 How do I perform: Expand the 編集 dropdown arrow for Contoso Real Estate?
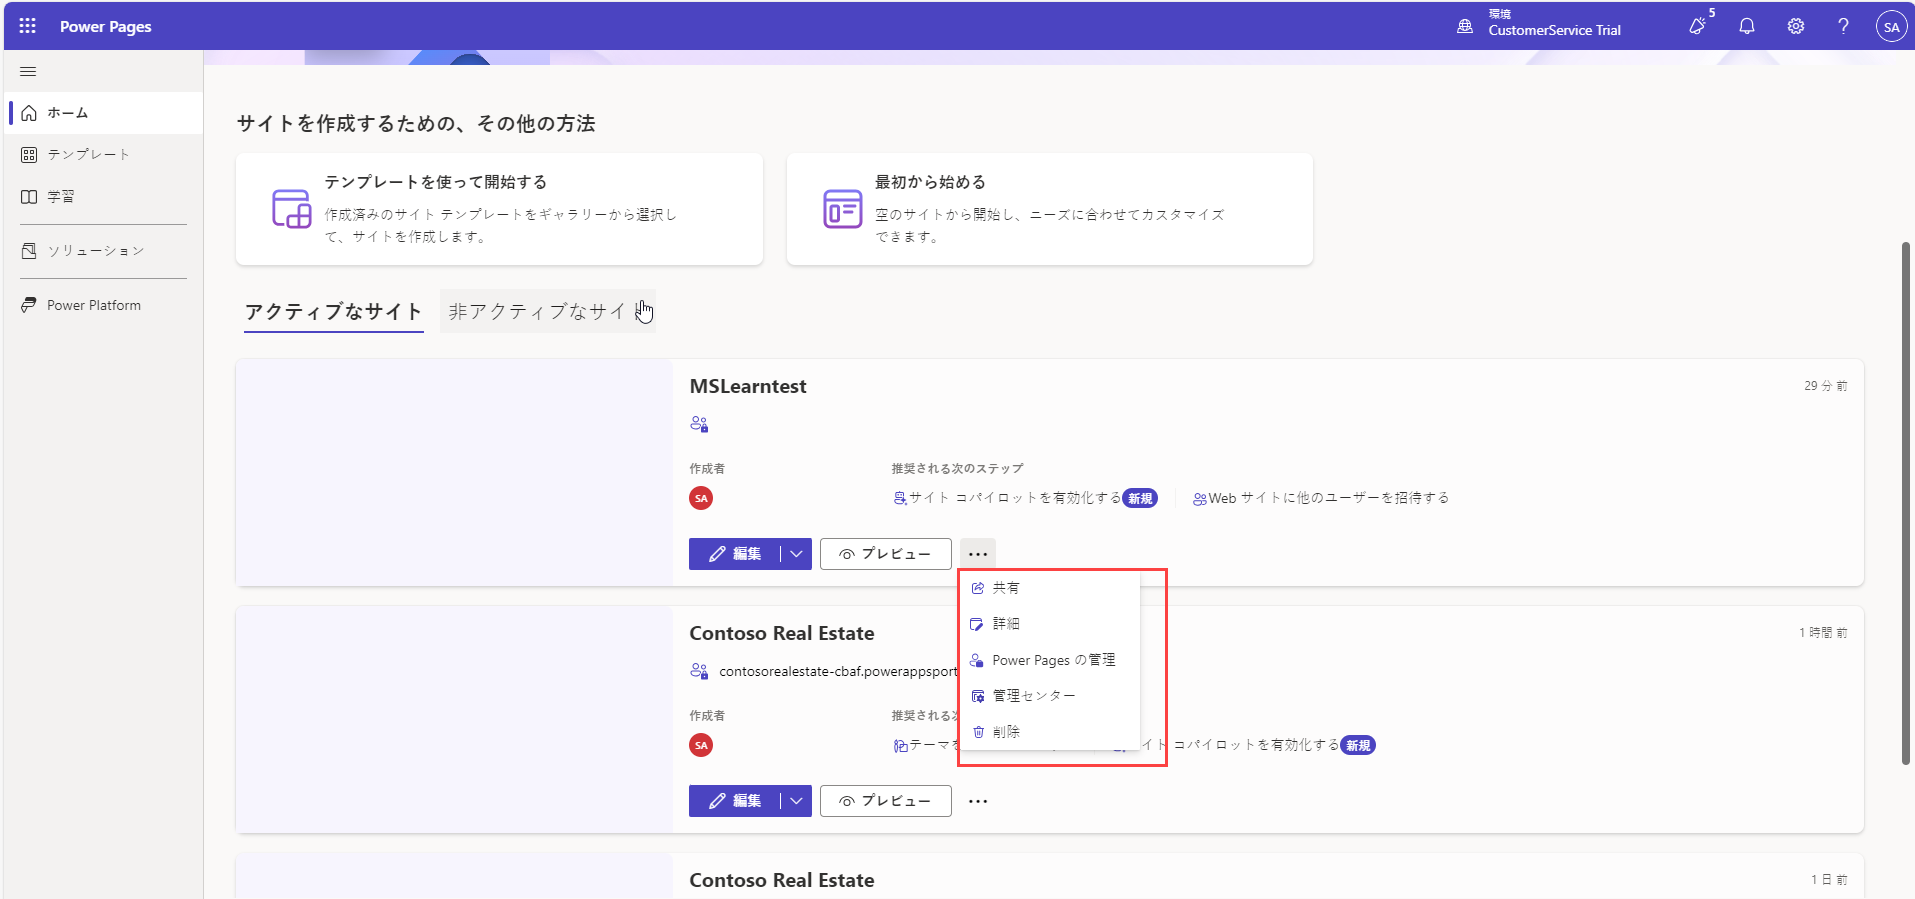tap(796, 801)
